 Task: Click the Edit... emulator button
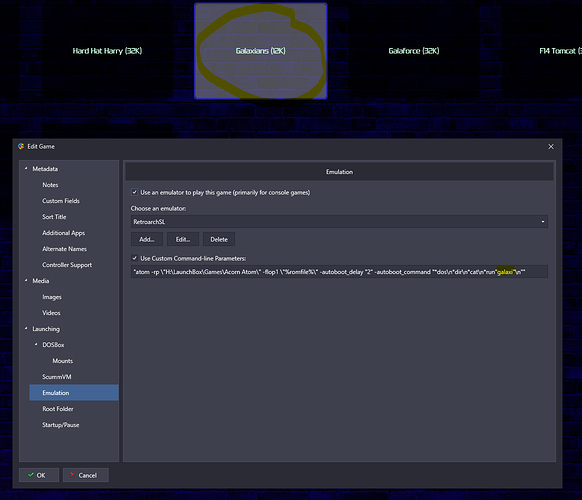point(183,239)
